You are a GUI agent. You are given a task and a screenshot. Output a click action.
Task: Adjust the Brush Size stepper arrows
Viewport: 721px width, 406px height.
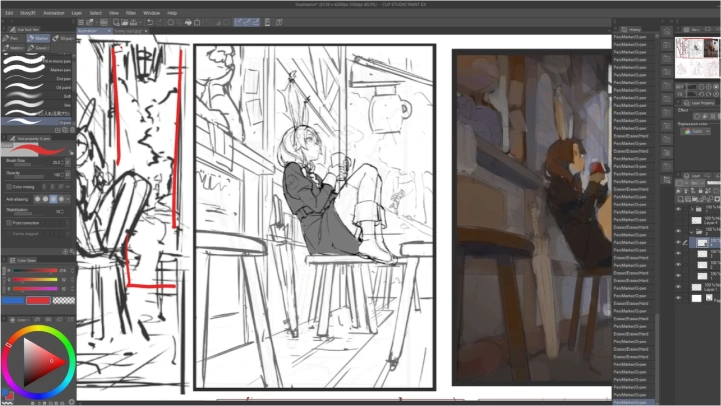point(62,162)
